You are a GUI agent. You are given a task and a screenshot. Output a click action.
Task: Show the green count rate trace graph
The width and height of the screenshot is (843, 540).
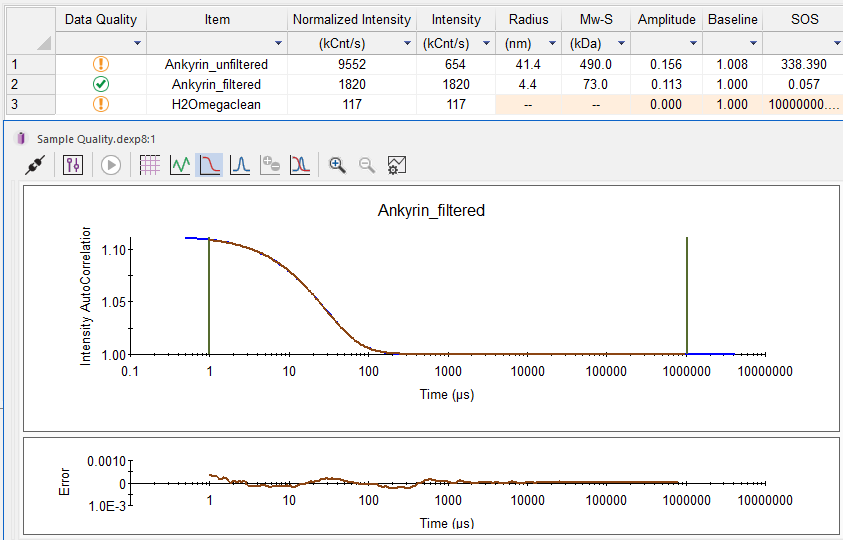tap(180, 165)
